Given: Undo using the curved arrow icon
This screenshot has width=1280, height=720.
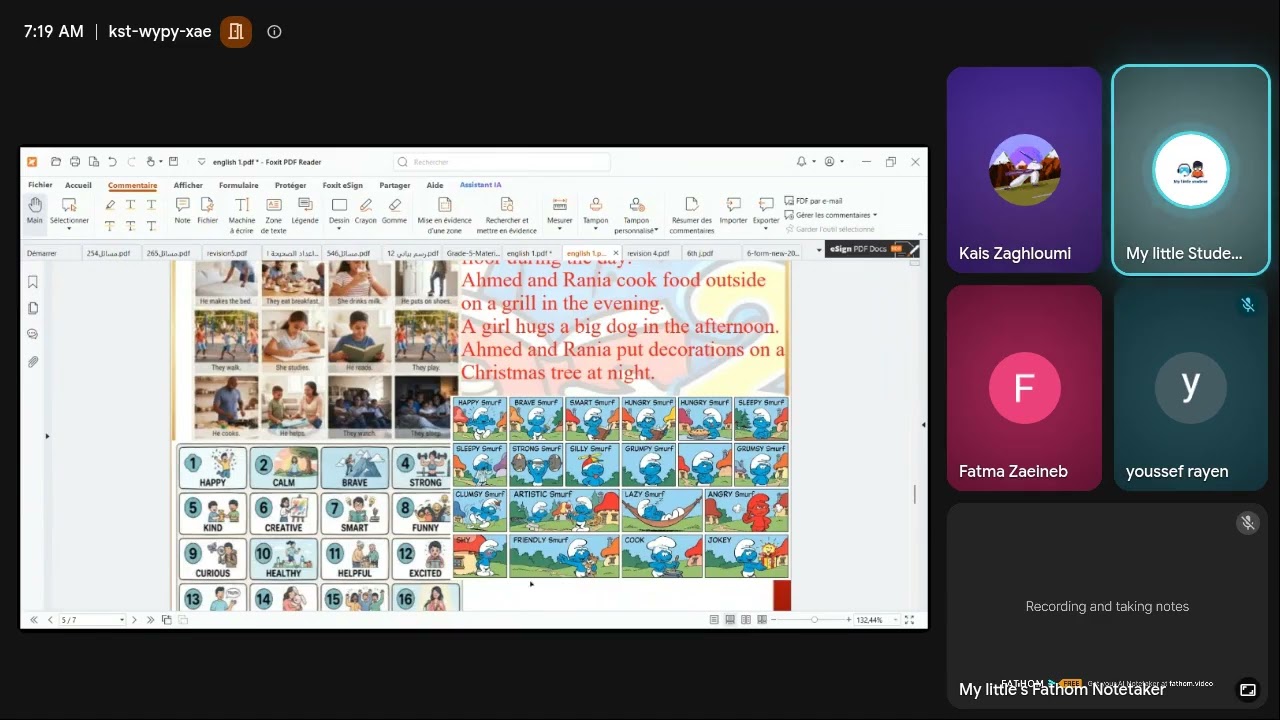Looking at the screenshot, I should pos(112,162).
